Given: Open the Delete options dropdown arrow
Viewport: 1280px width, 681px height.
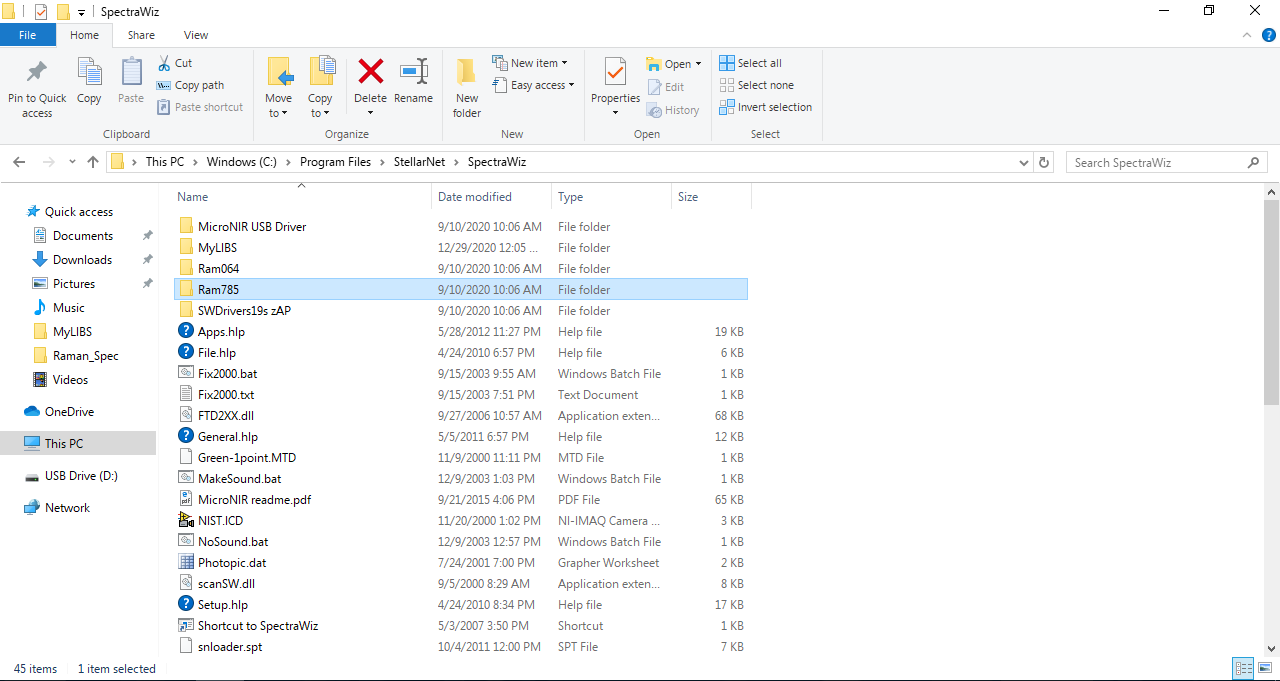Looking at the screenshot, I should click(370, 112).
